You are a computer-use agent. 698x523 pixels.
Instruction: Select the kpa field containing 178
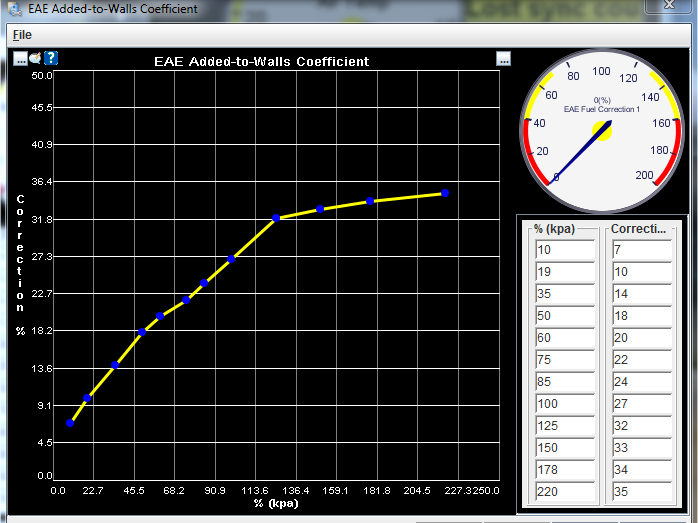click(x=565, y=470)
